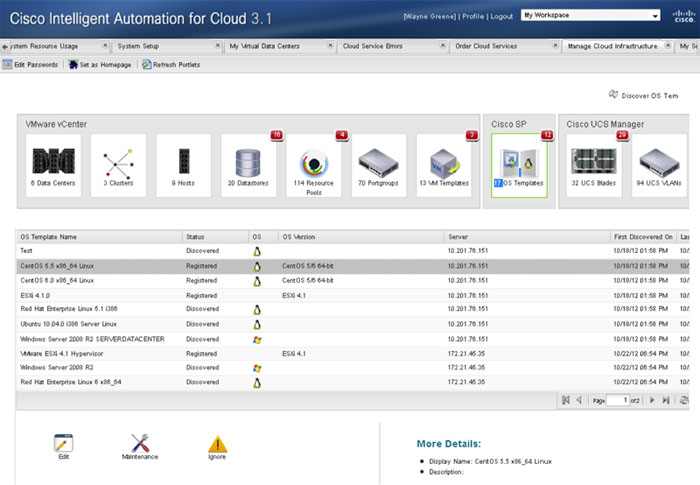The width and height of the screenshot is (700, 485).
Task: Click the Maintenance tools icon
Action: tap(140, 443)
